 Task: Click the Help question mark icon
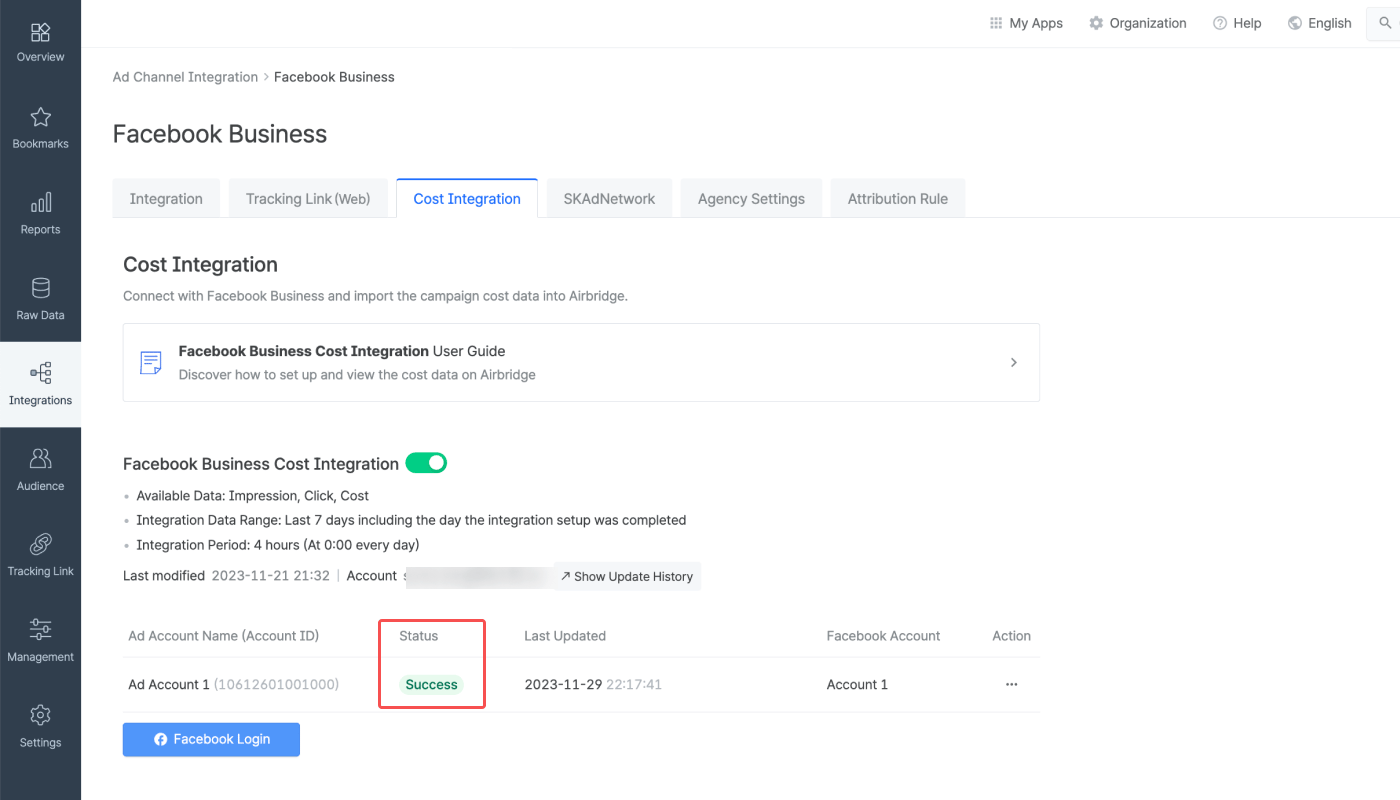[x=1220, y=23]
